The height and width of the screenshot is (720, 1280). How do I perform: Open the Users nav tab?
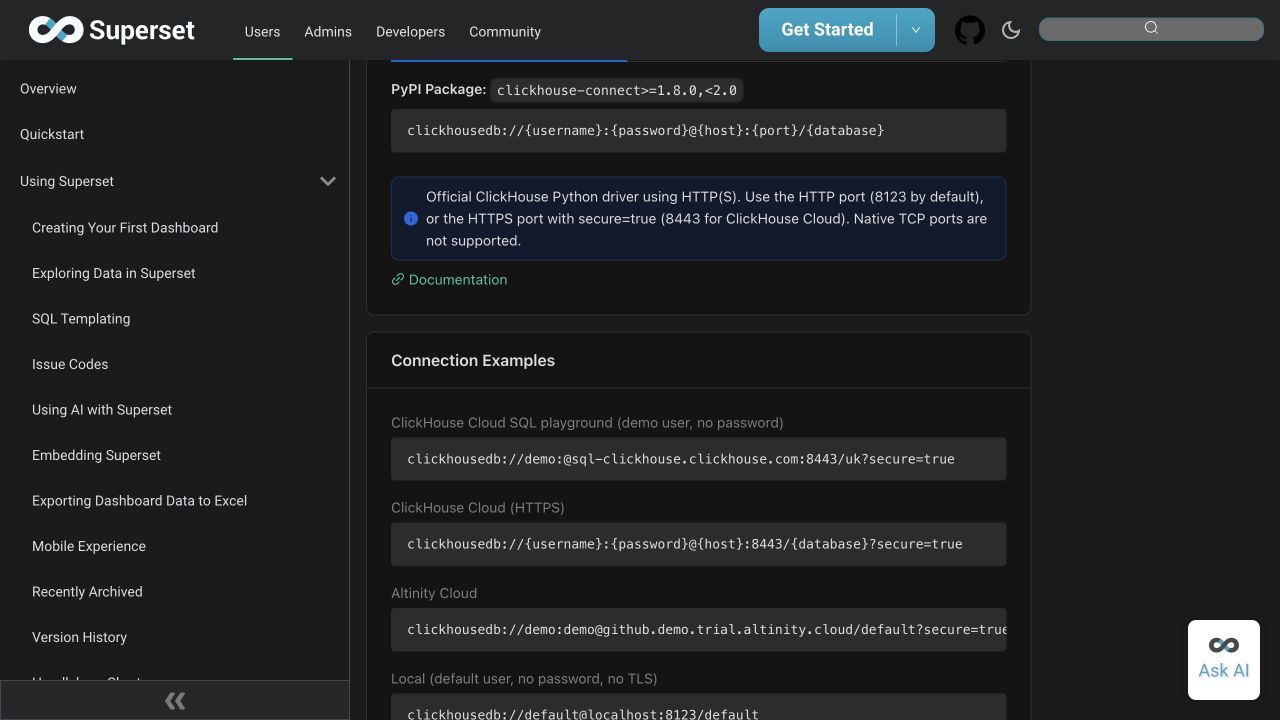262,31
